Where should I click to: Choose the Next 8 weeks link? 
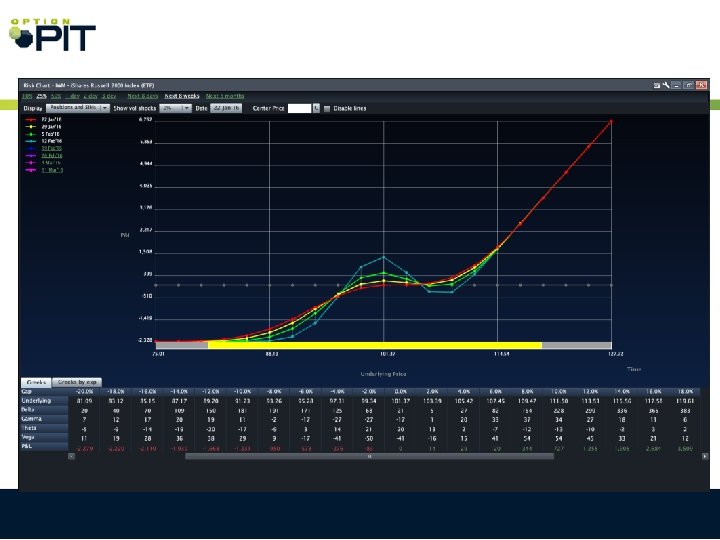coord(182,96)
